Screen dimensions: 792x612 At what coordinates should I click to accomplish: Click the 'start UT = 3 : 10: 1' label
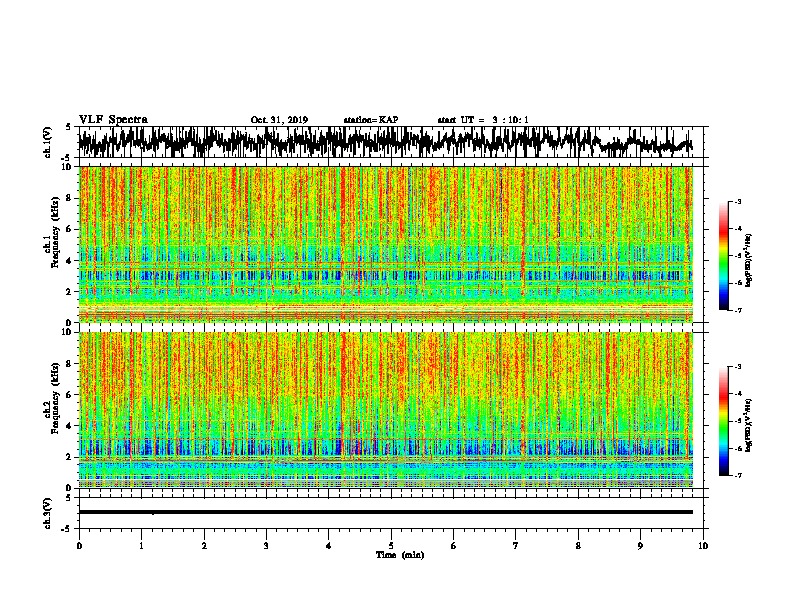(x=483, y=120)
